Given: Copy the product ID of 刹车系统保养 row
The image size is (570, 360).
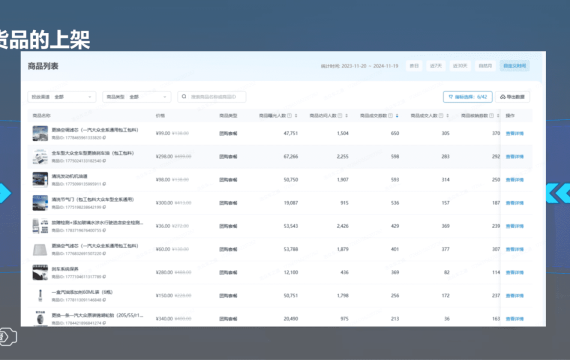Looking at the screenshot, I should pos(104,277).
